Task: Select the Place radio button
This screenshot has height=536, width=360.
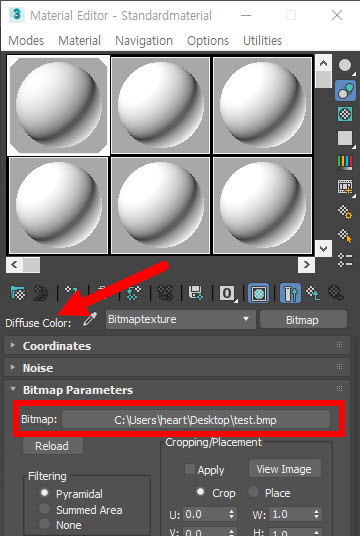Action: coord(253,492)
